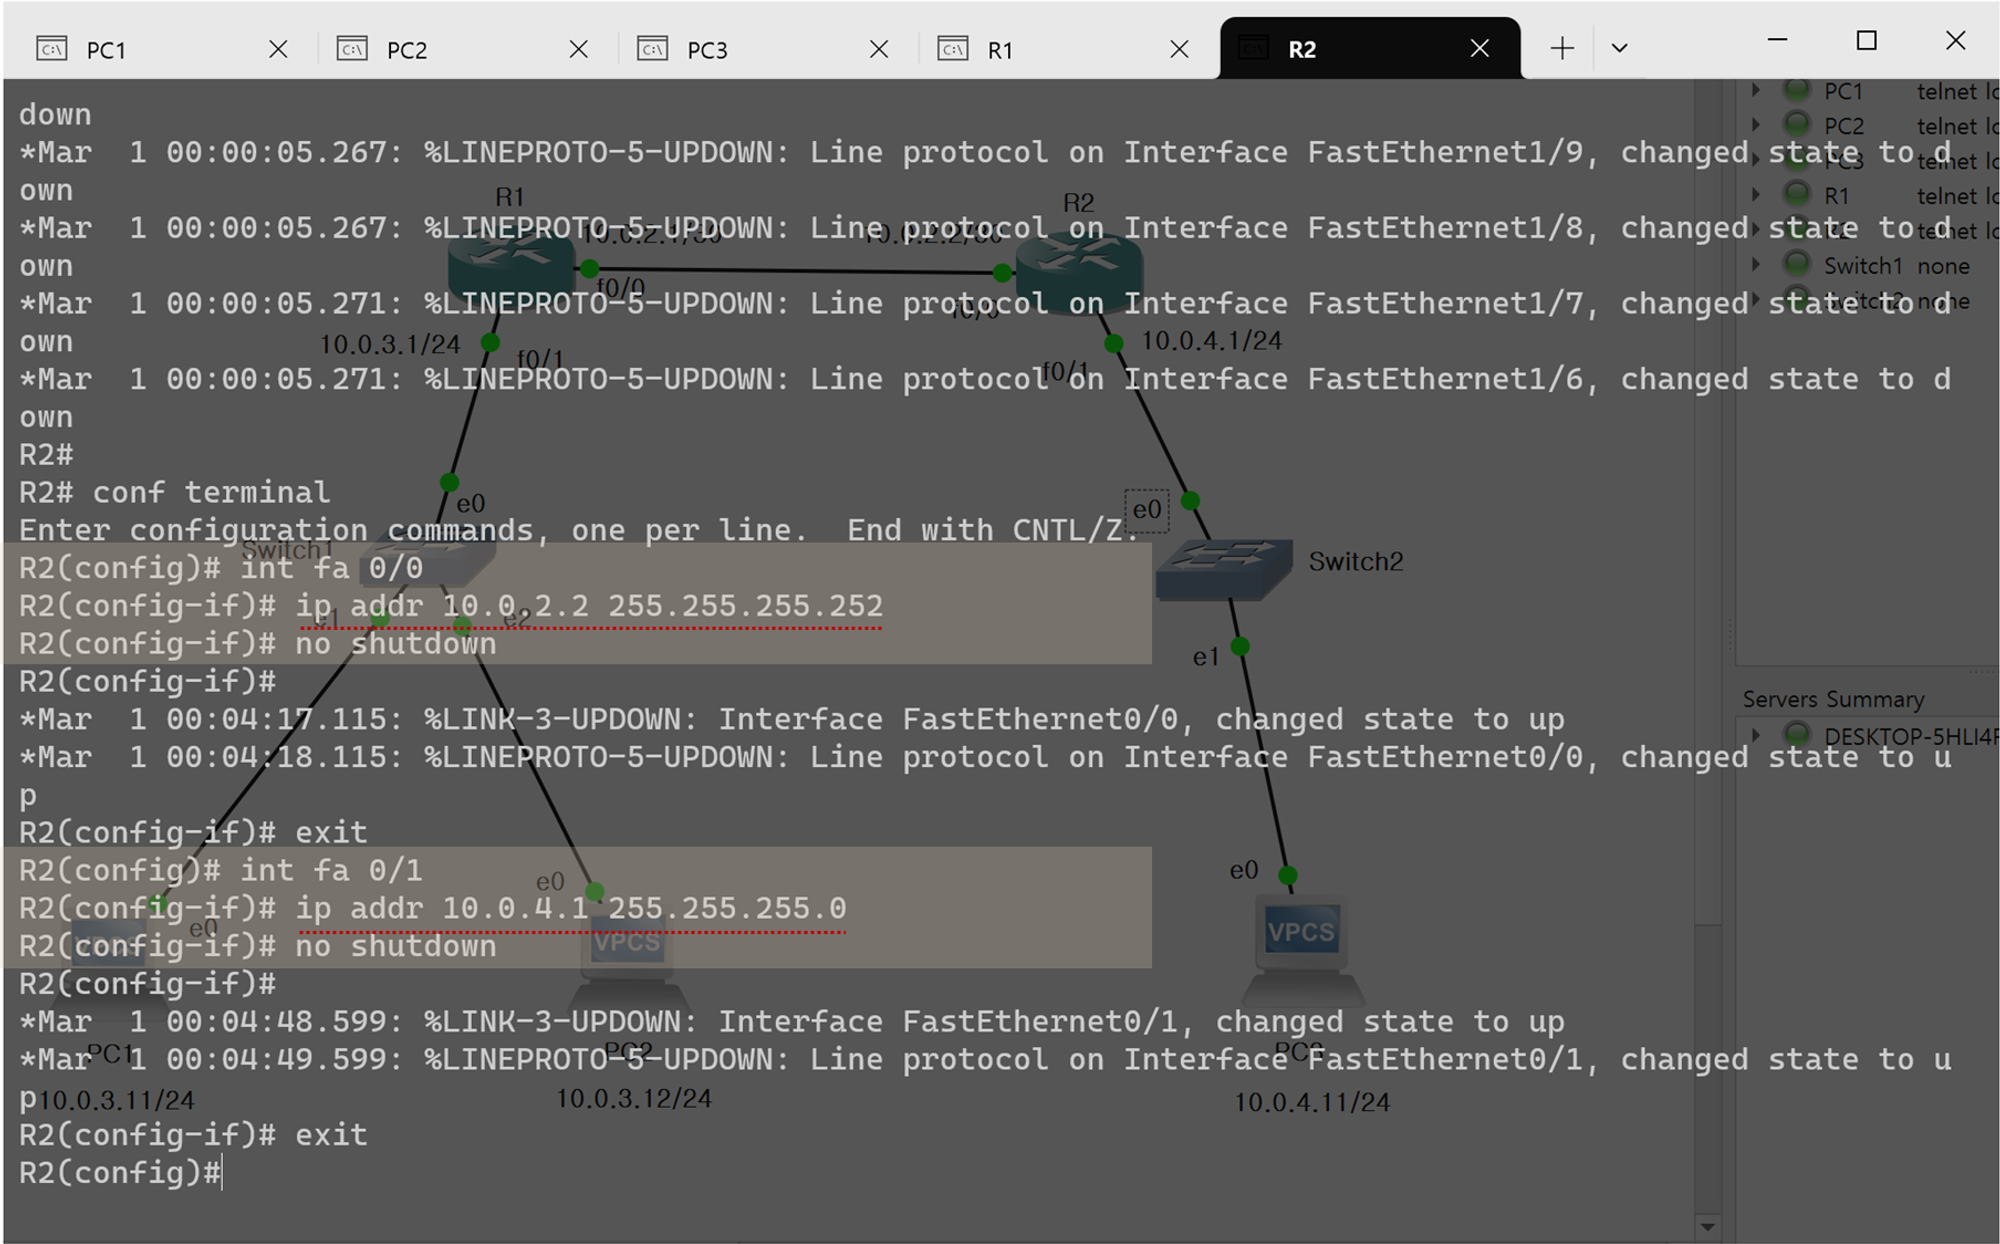Click the terminal scrollbar down arrow
Screen dimensions: 2000x1244
pos(1707,1226)
